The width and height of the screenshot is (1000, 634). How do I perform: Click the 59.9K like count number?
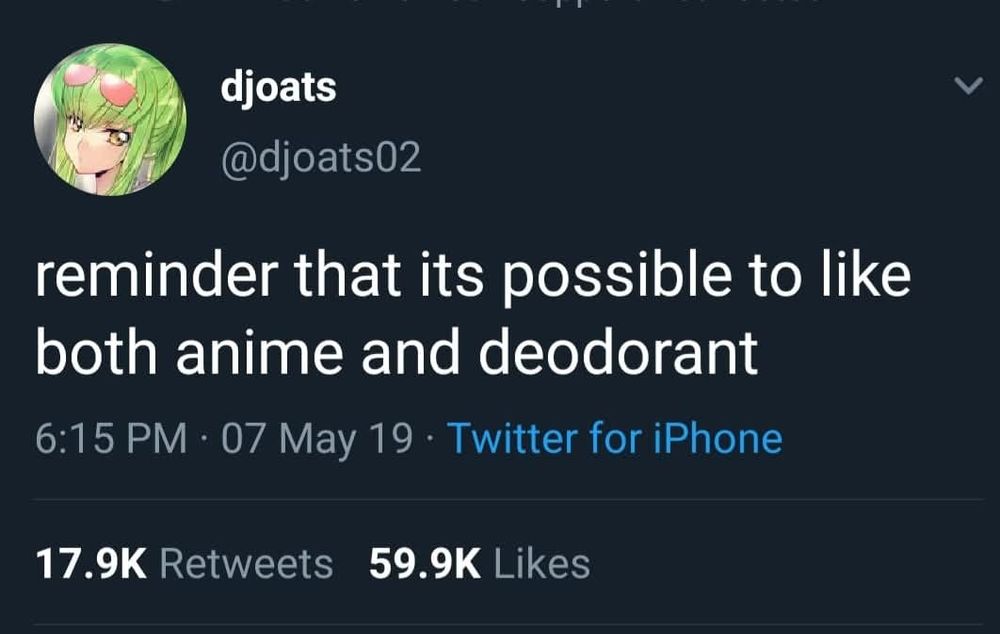tap(425, 564)
